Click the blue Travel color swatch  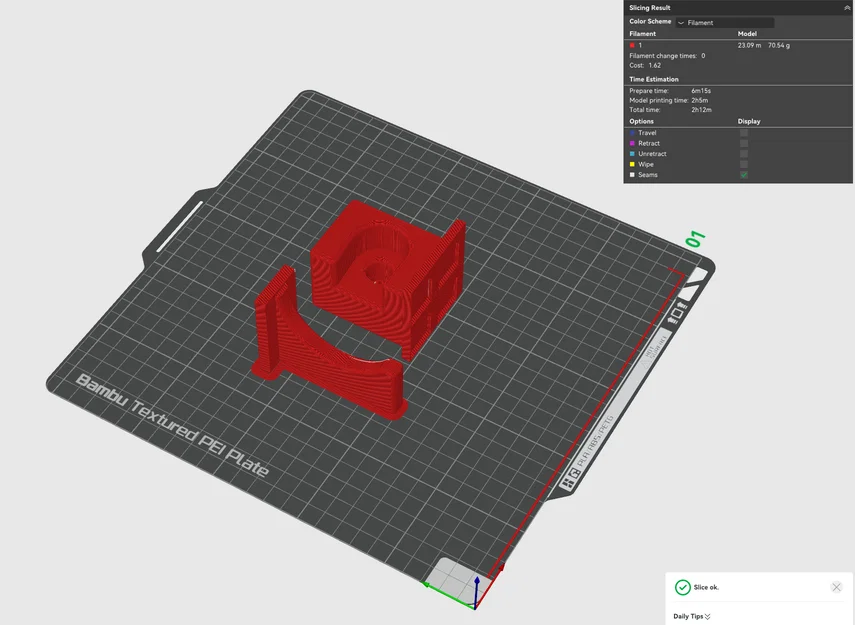pyautogui.click(x=632, y=133)
